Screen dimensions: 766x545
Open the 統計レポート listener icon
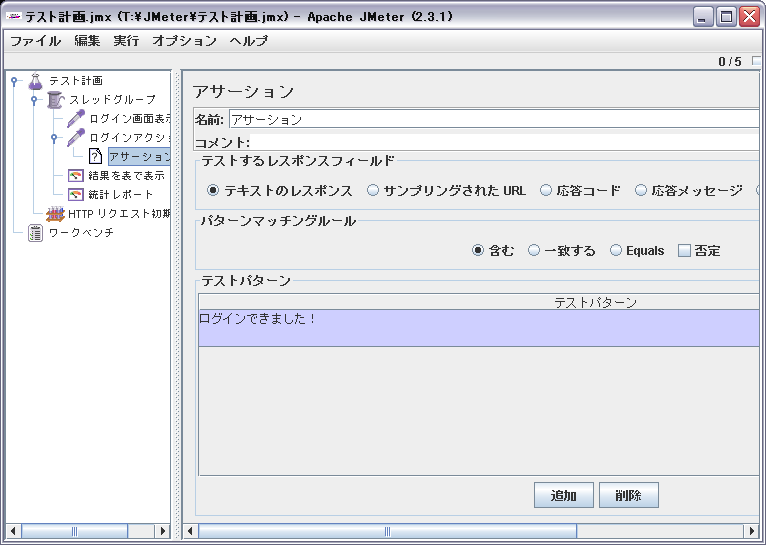75,195
